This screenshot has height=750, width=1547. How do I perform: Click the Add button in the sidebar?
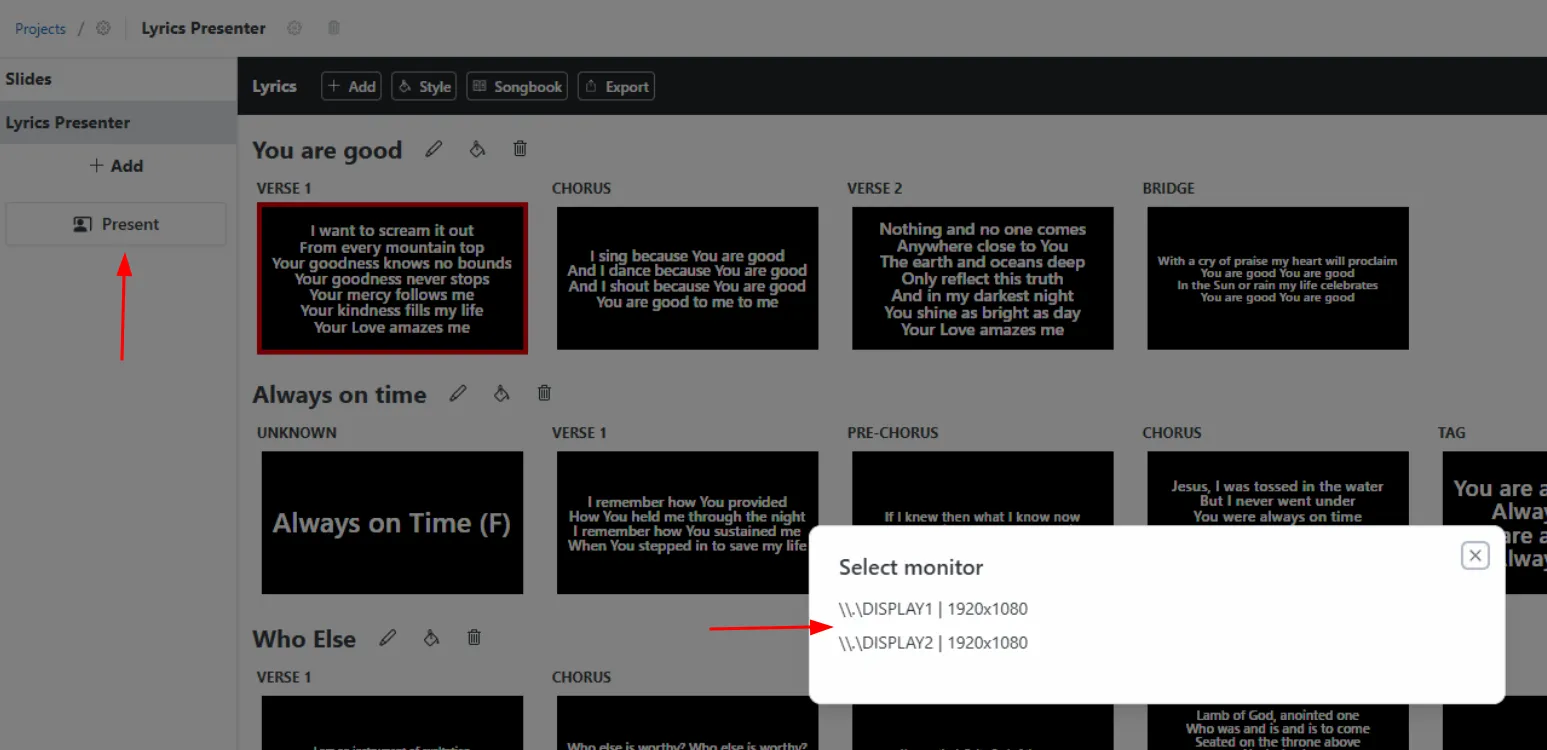[x=116, y=166]
